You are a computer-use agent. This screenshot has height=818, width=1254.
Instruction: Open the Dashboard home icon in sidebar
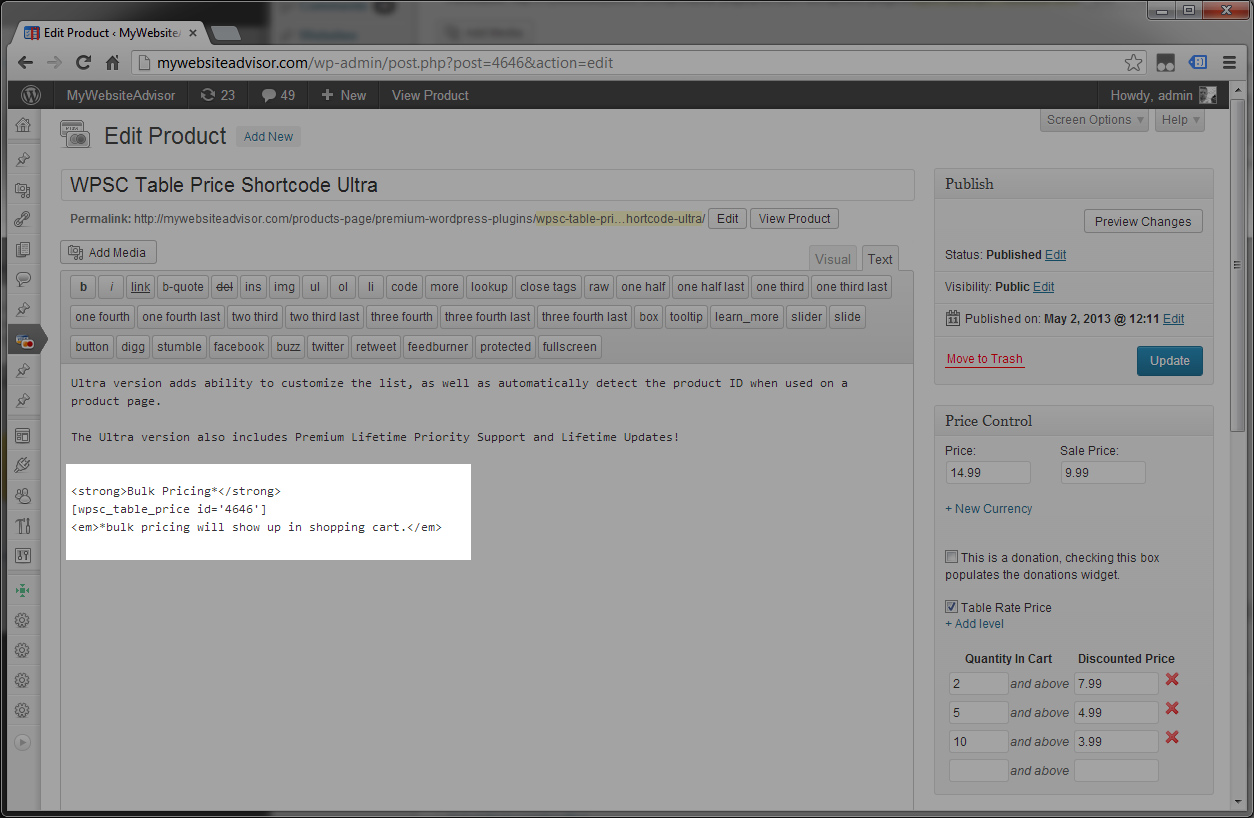(22, 125)
